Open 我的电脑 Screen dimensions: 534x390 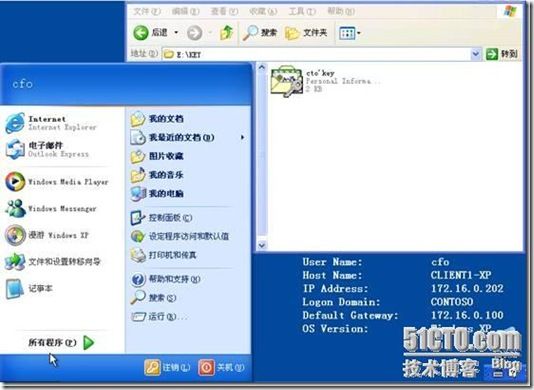point(157,193)
